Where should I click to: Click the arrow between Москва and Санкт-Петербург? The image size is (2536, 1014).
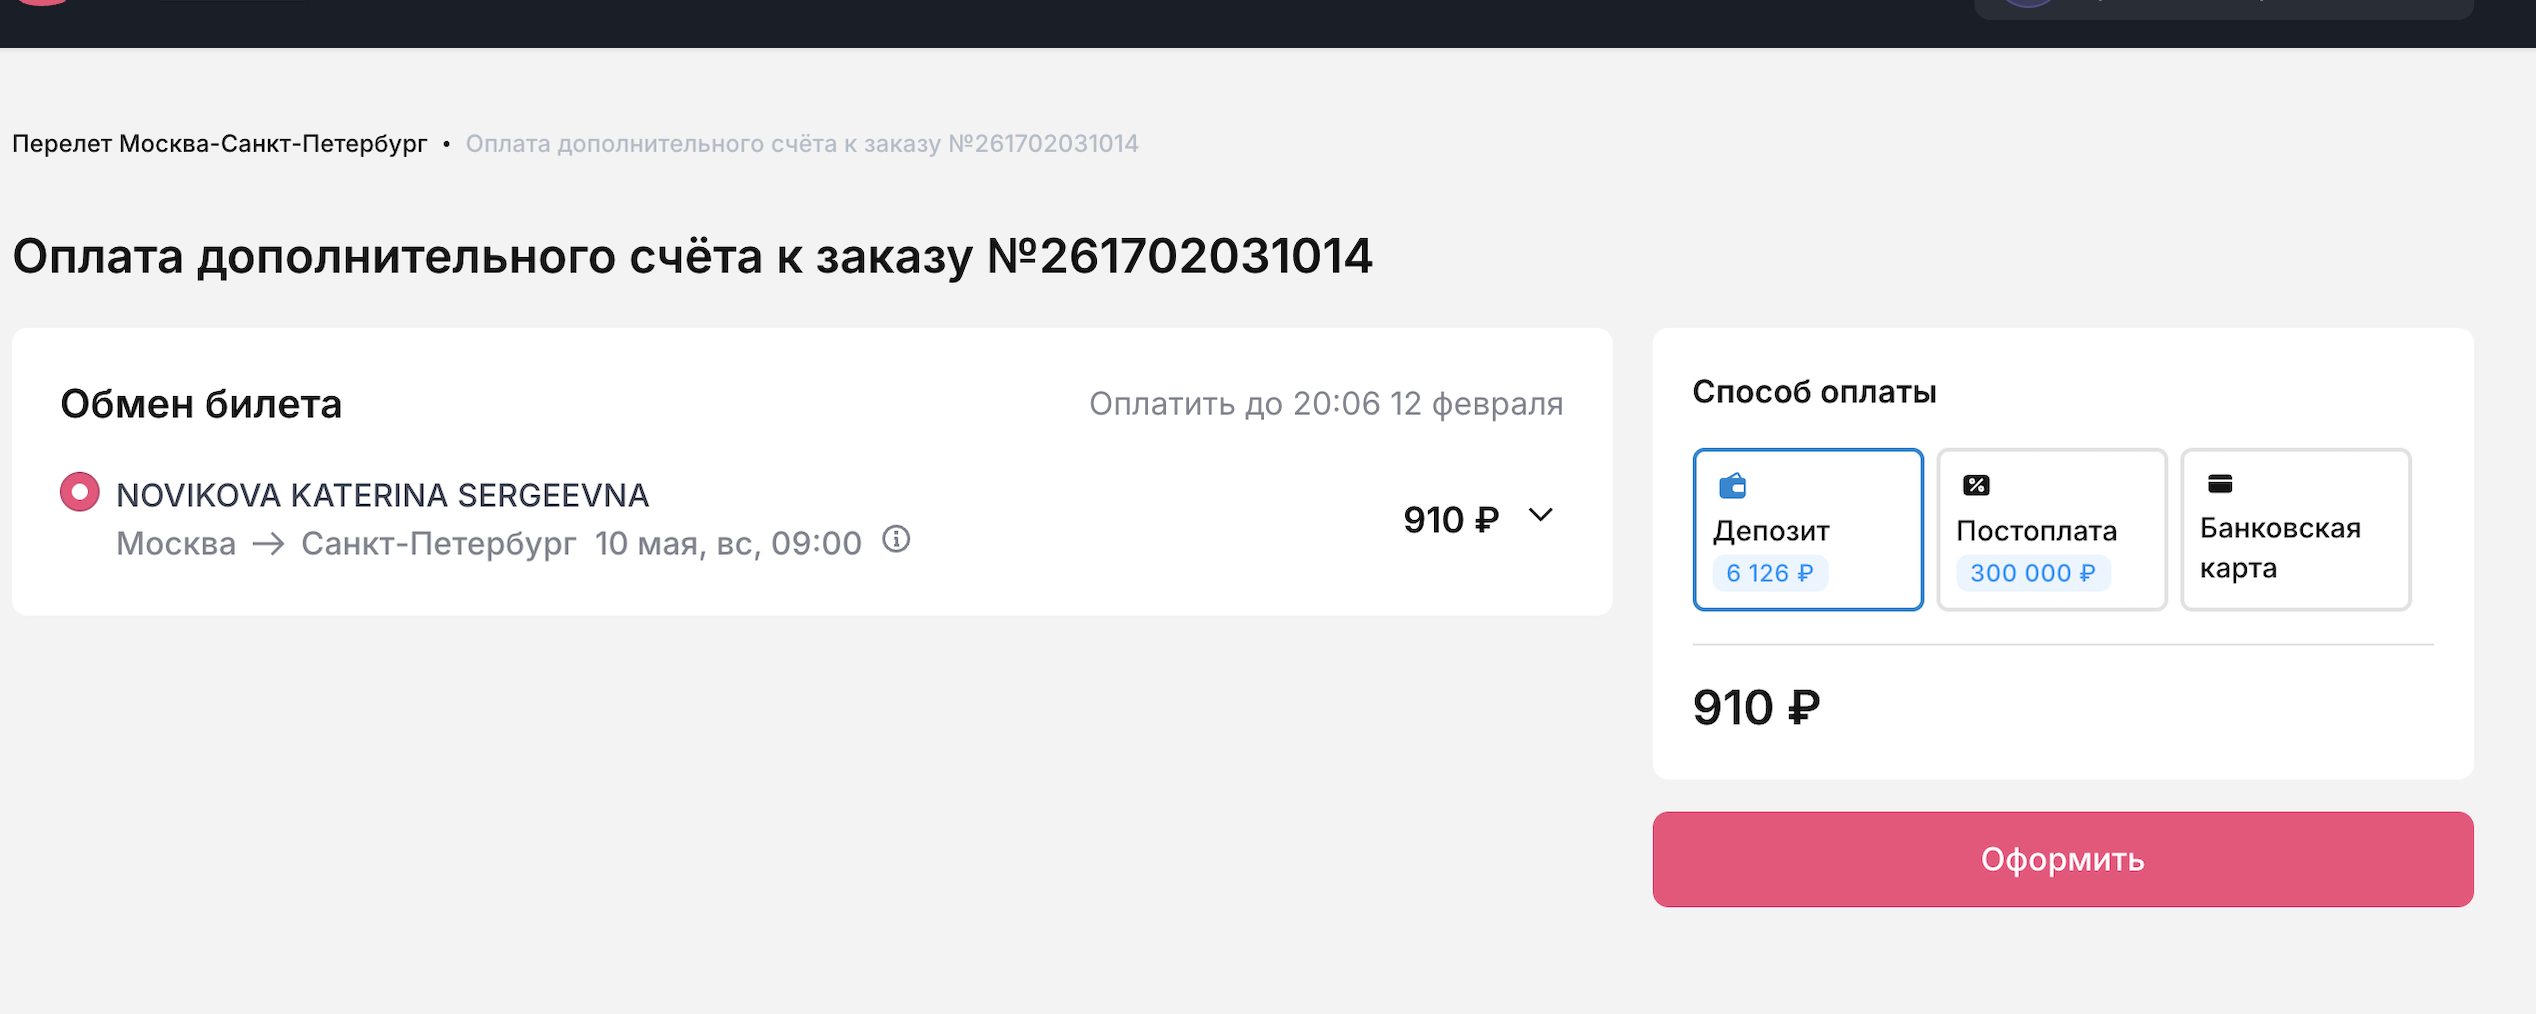[x=268, y=544]
